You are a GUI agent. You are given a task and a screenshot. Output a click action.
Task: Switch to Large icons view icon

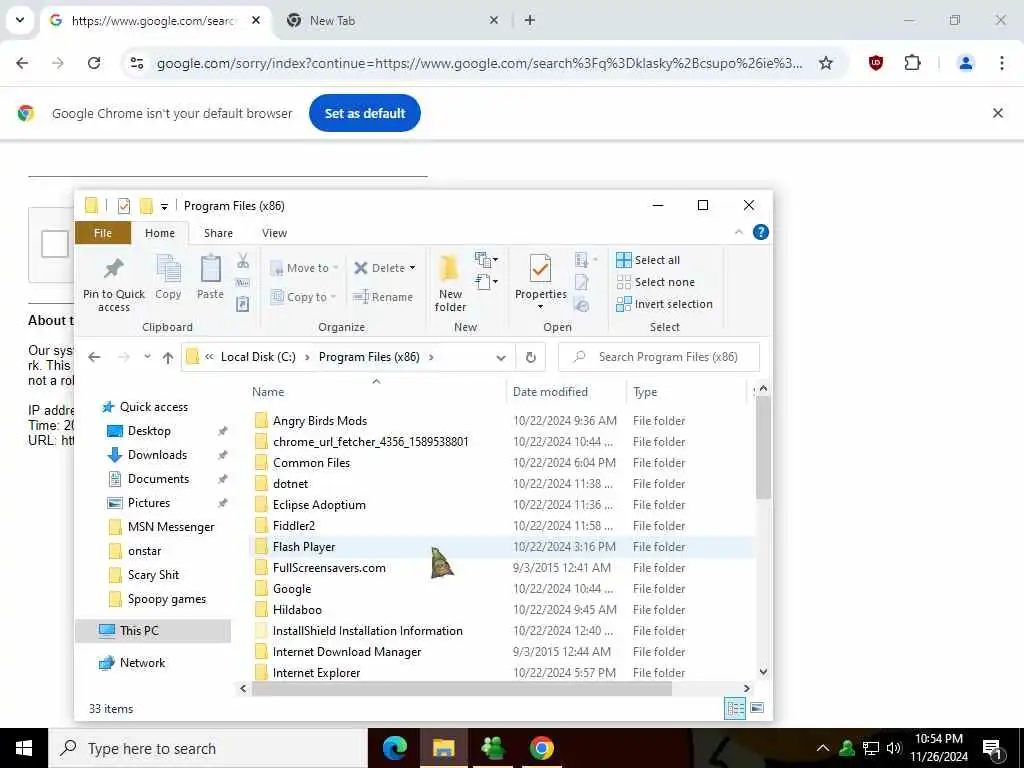pyautogui.click(x=758, y=708)
